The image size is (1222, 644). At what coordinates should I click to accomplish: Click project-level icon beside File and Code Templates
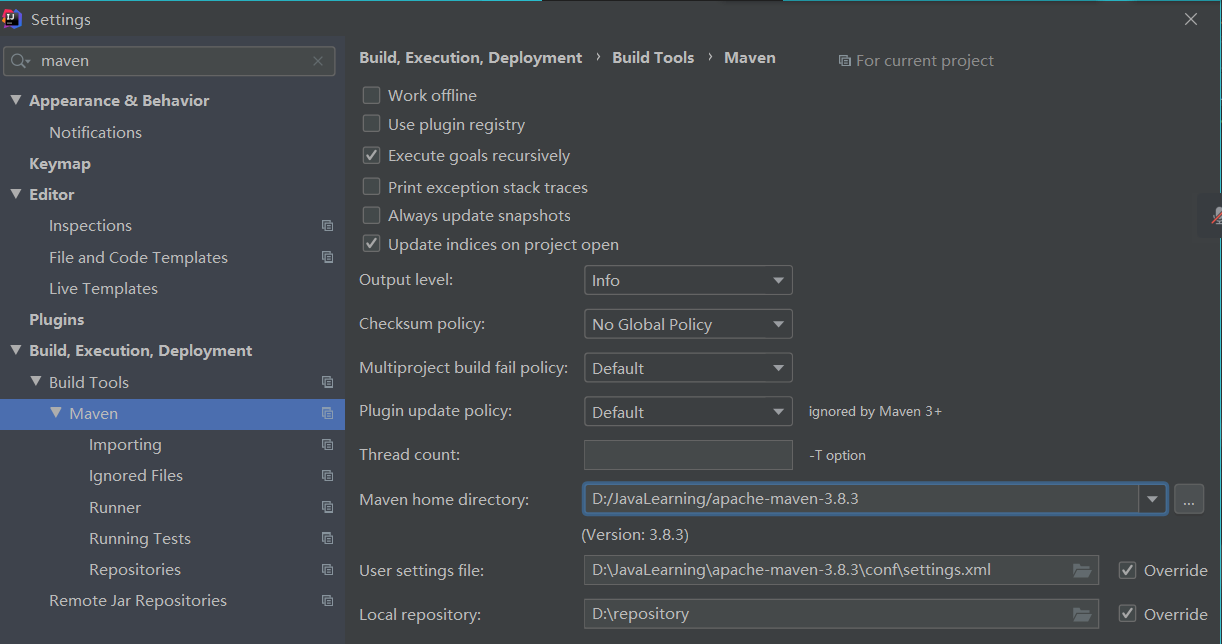pyautogui.click(x=327, y=257)
